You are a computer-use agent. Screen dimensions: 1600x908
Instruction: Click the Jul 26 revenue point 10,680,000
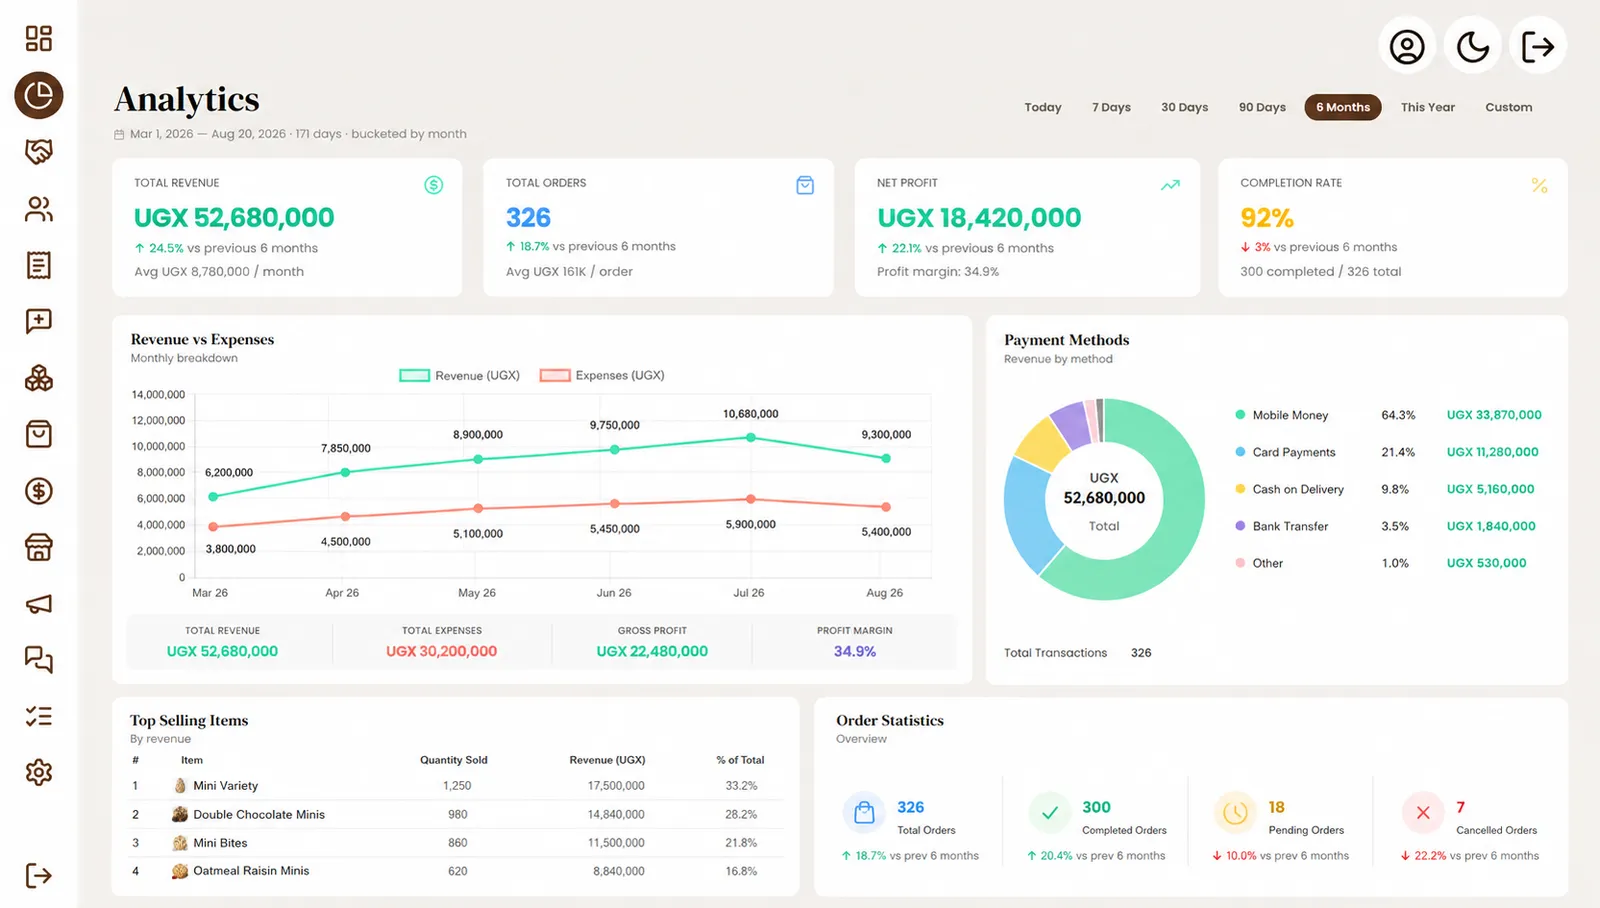750,437
